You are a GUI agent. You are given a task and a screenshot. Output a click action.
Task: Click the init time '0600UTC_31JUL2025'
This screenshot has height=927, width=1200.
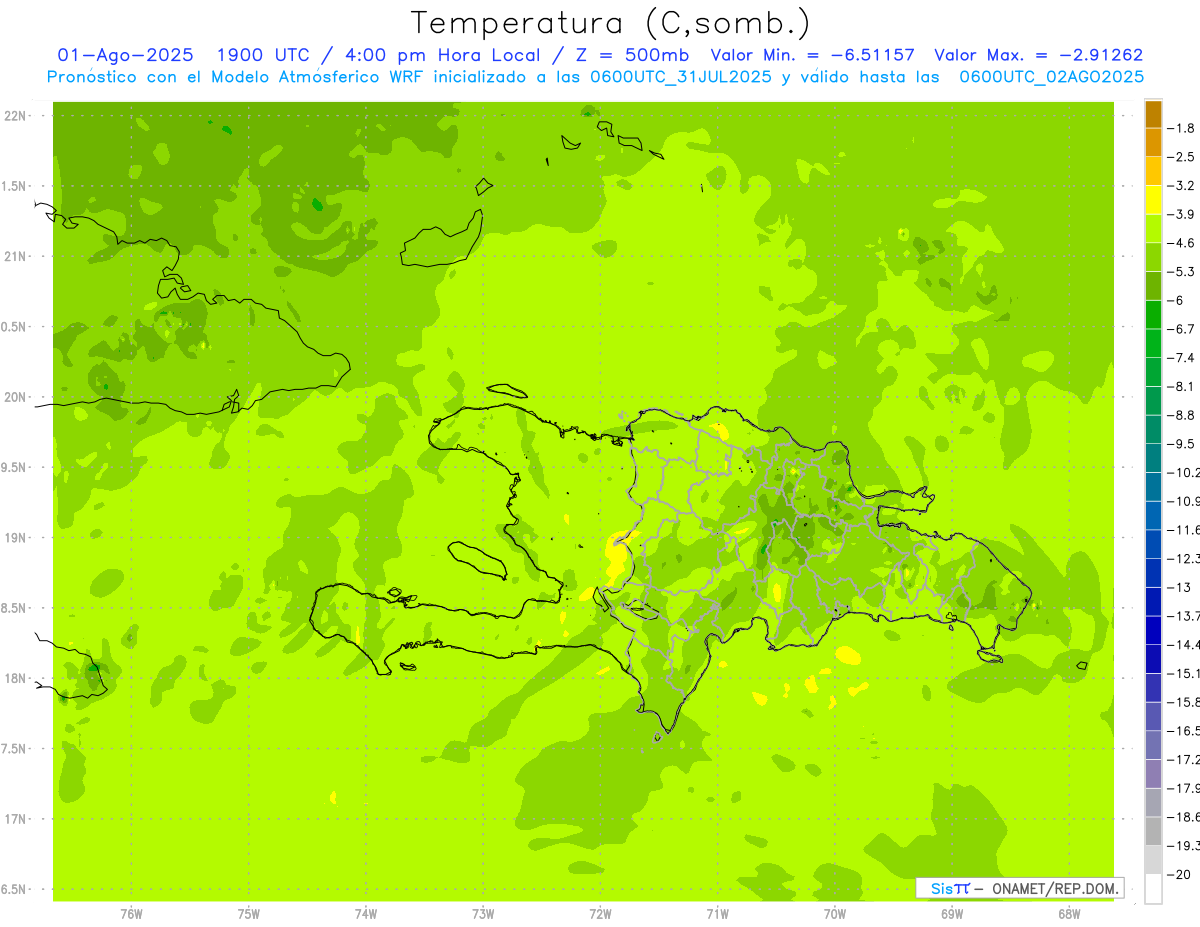pyautogui.click(x=681, y=77)
